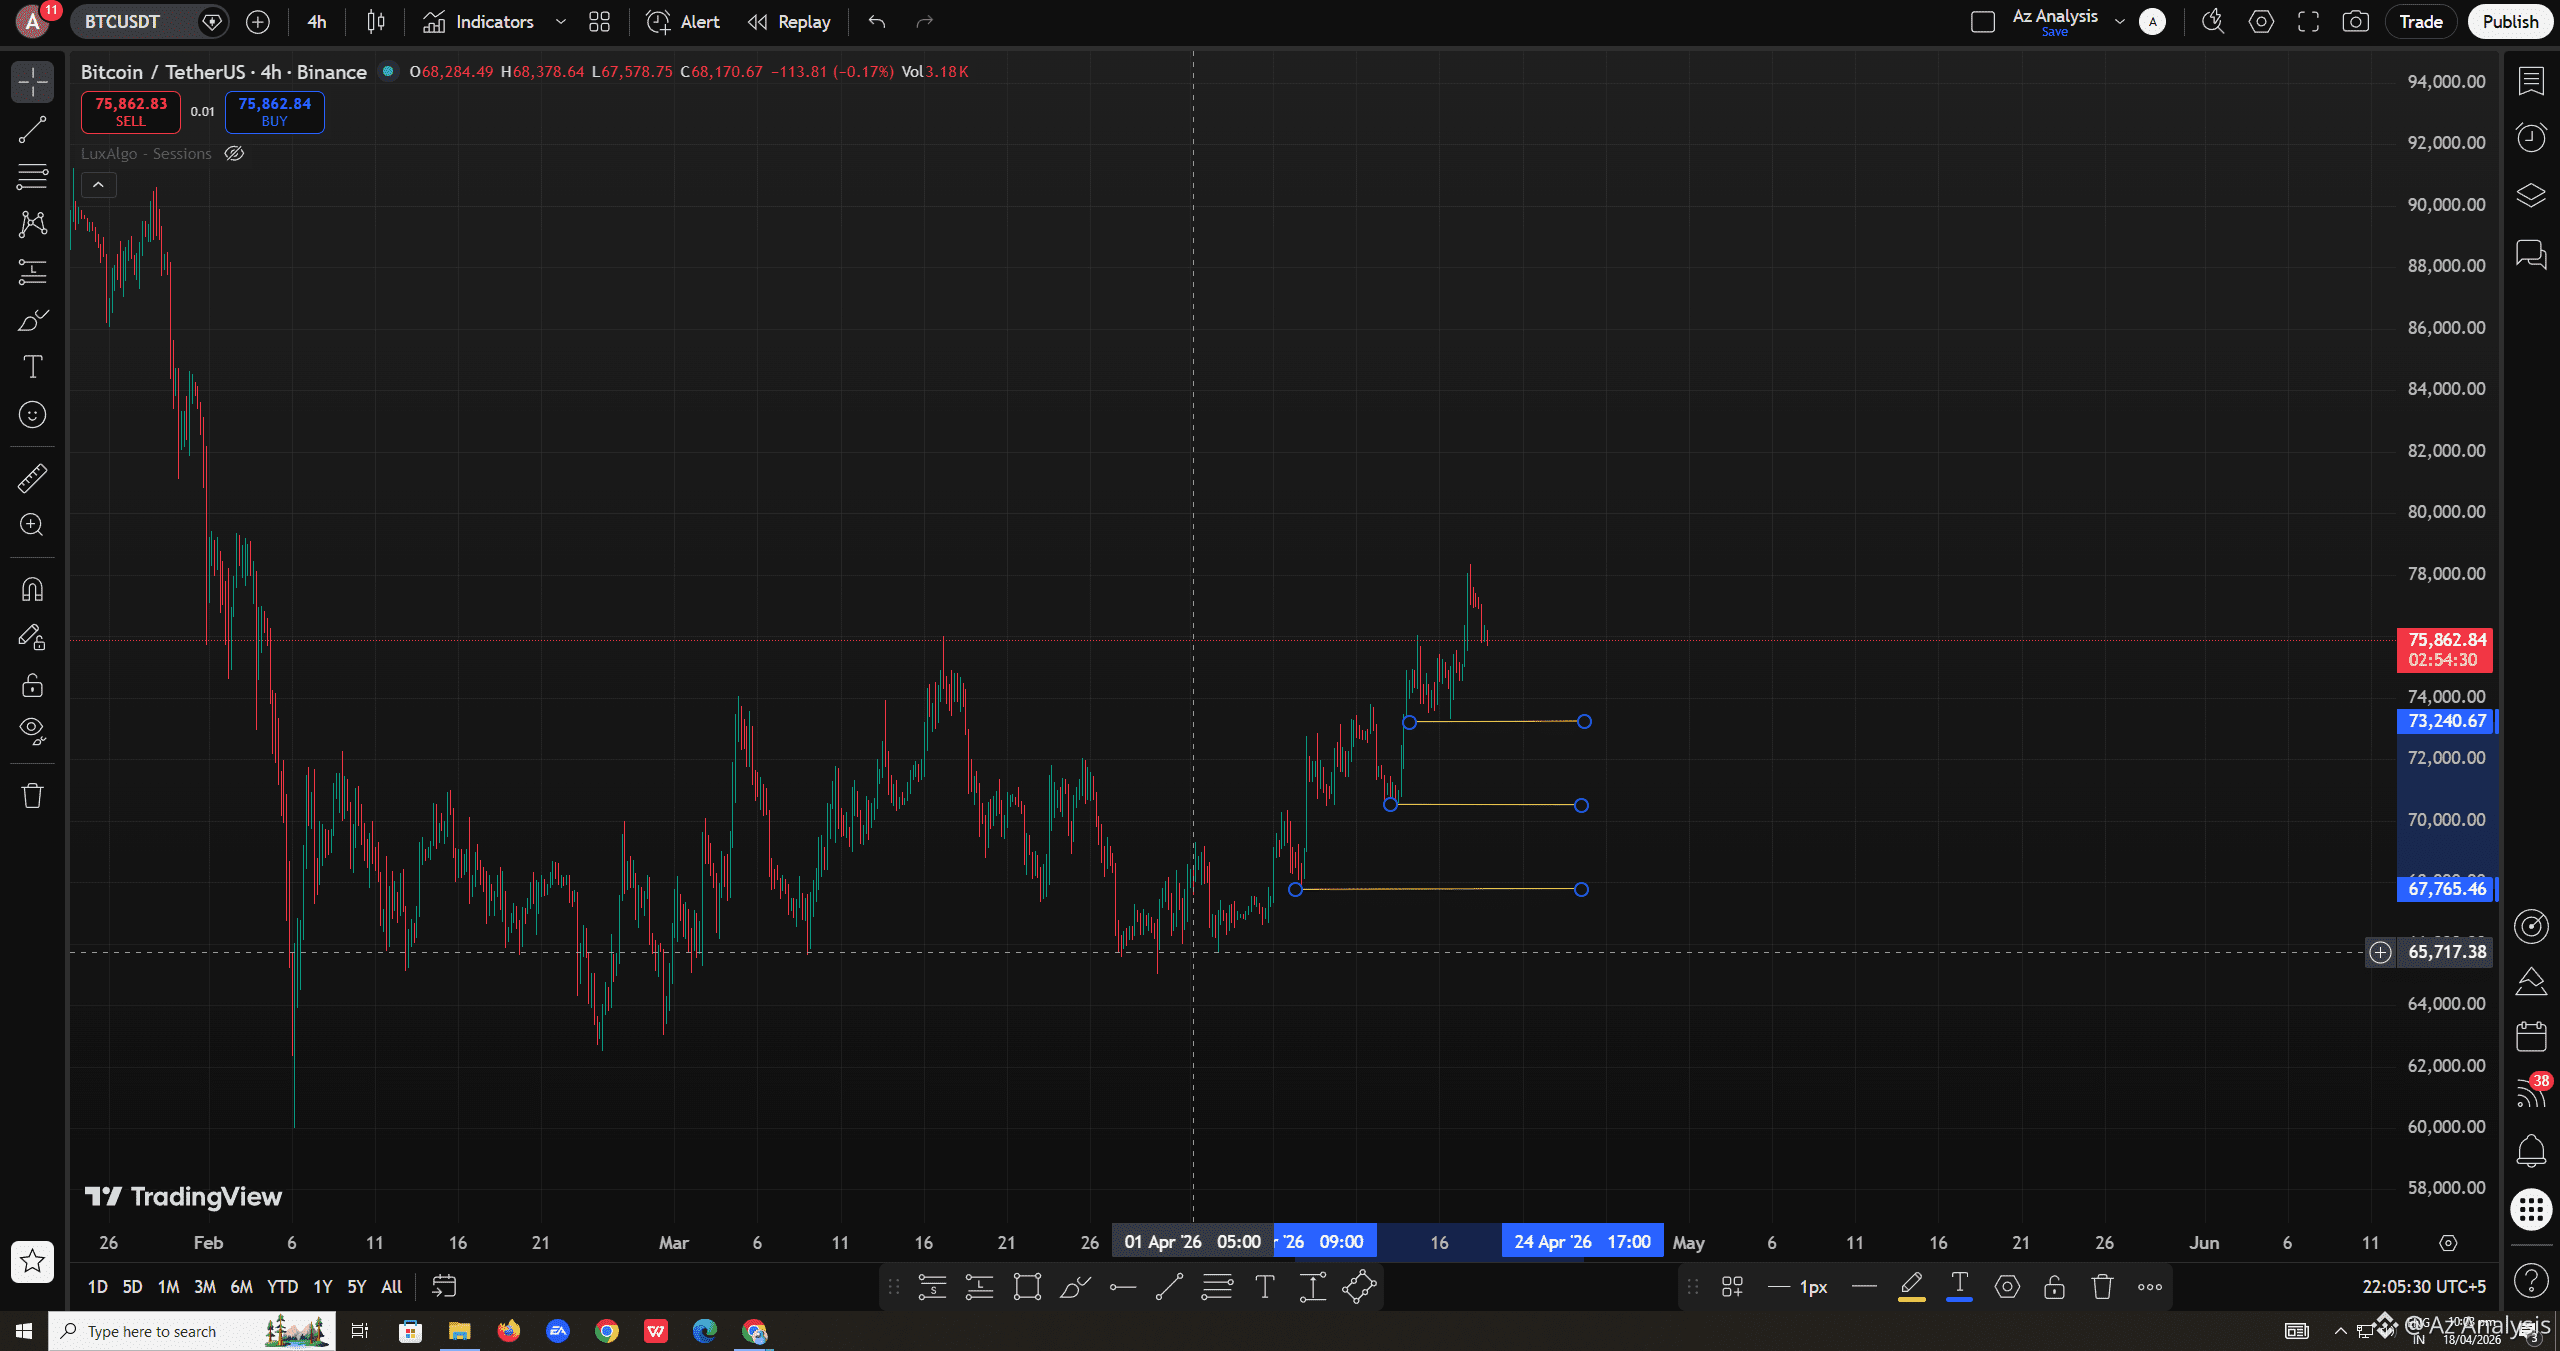2560x1351 pixels.
Task: Enter fullscreen mode
Action: click(2308, 22)
